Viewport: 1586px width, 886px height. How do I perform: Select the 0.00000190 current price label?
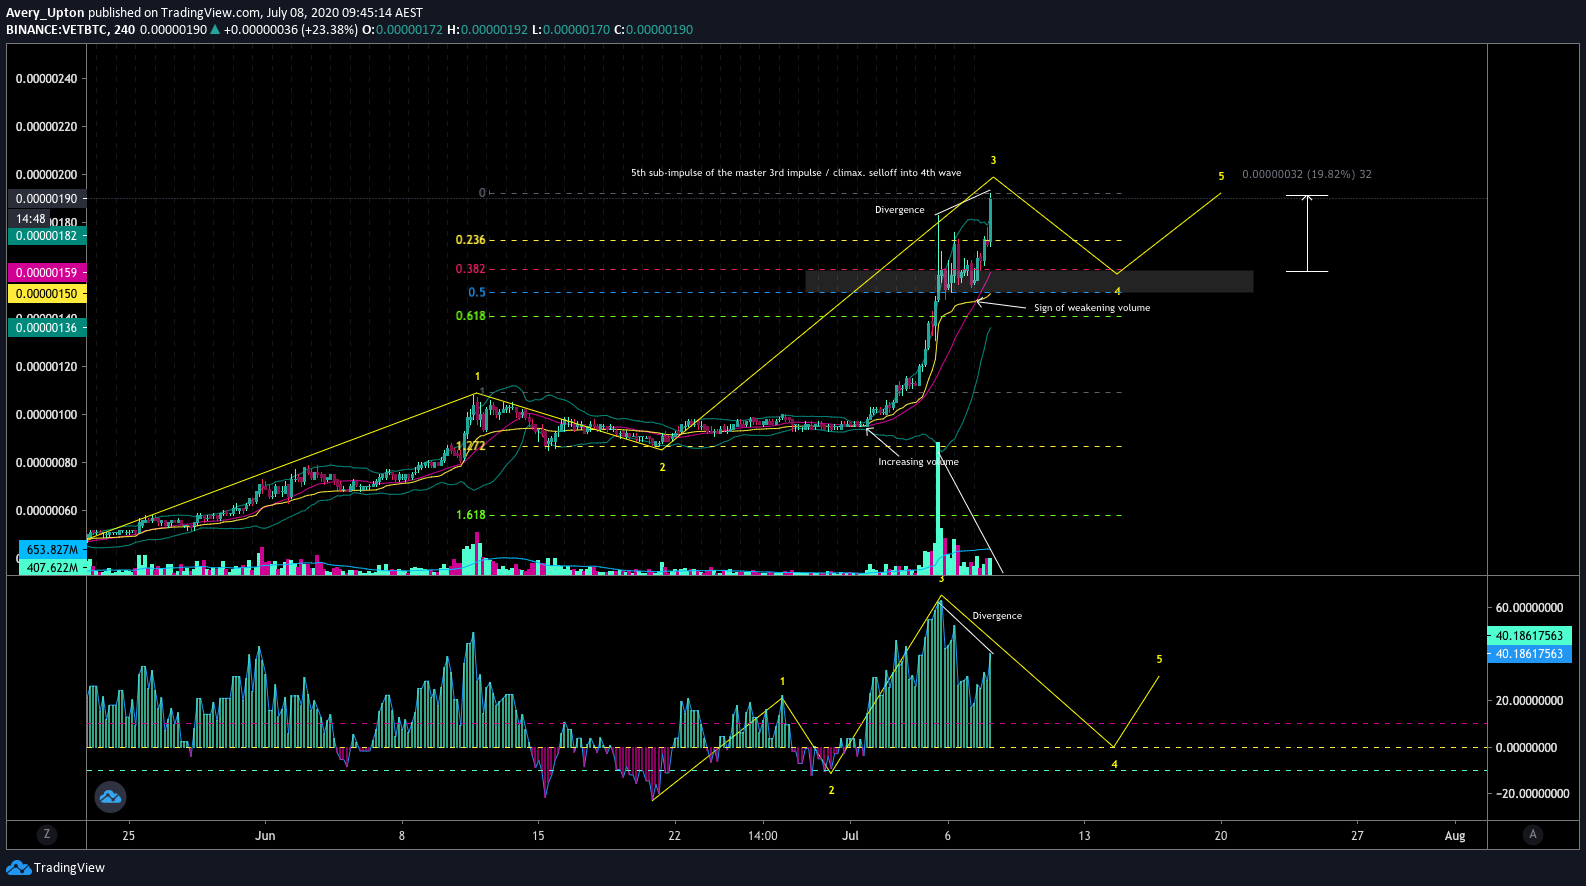(x=47, y=199)
